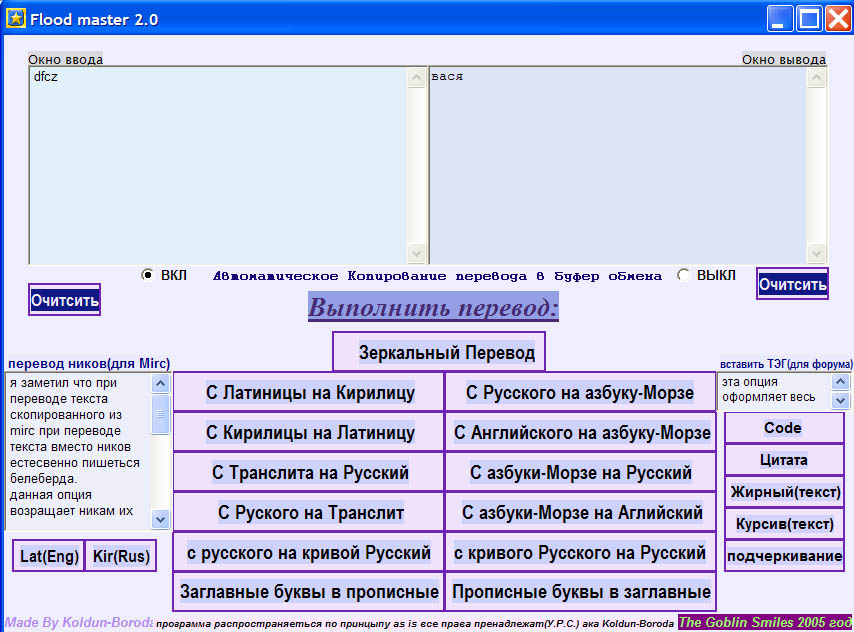The height and width of the screenshot is (632, 854).
Task: Apply Курсив(текст) tag
Action: coord(784,524)
